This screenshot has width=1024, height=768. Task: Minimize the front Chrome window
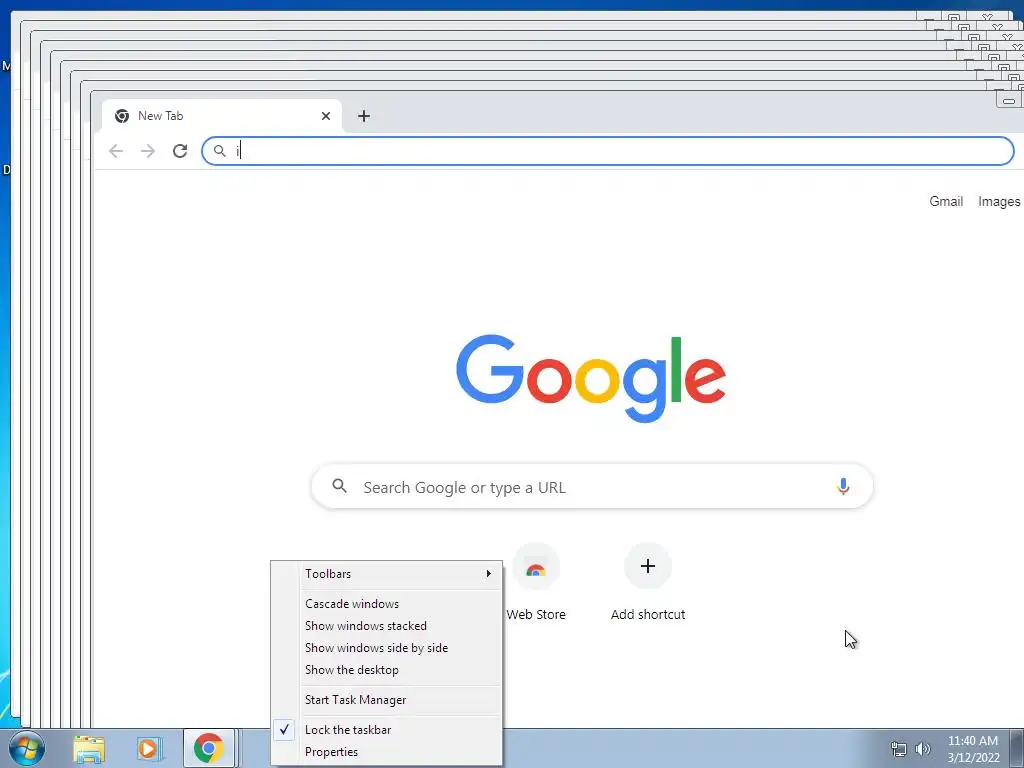(x=1009, y=101)
